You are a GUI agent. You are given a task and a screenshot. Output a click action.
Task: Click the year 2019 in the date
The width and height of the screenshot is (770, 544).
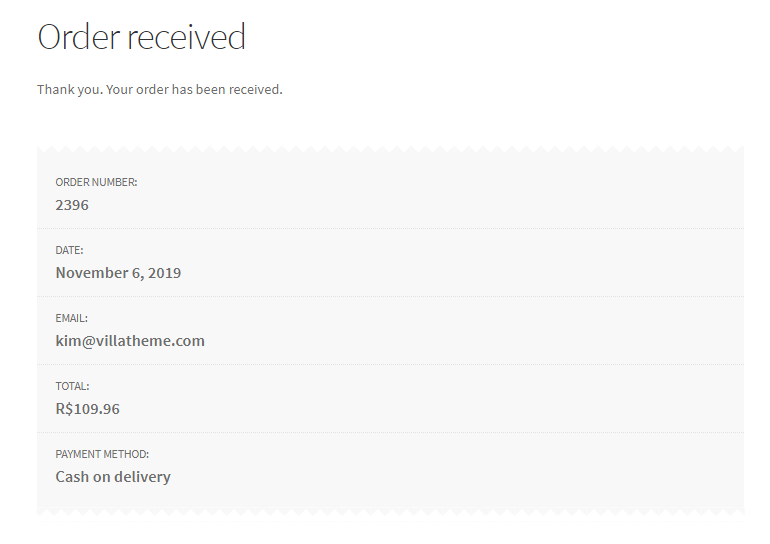[165, 273]
